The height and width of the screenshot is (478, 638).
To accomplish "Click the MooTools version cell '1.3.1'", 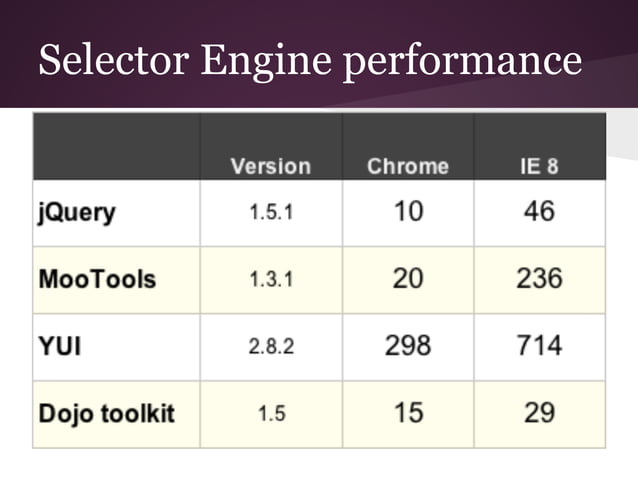I will [x=270, y=279].
